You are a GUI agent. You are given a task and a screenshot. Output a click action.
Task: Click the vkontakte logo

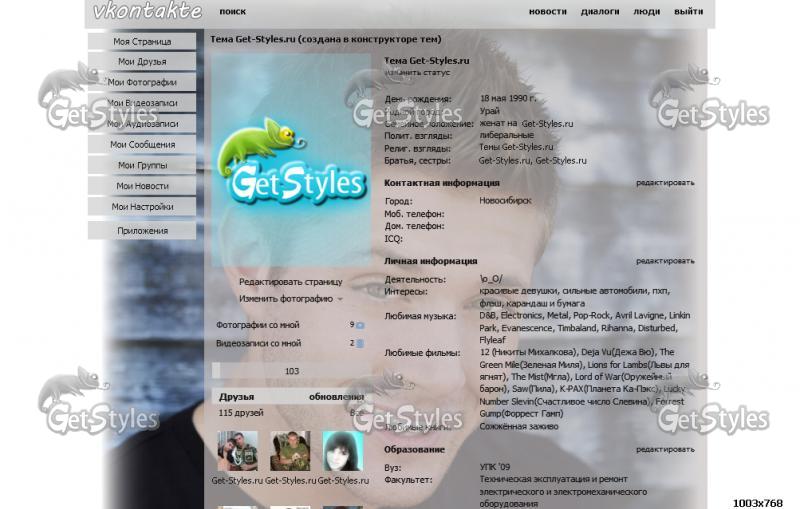[147, 11]
